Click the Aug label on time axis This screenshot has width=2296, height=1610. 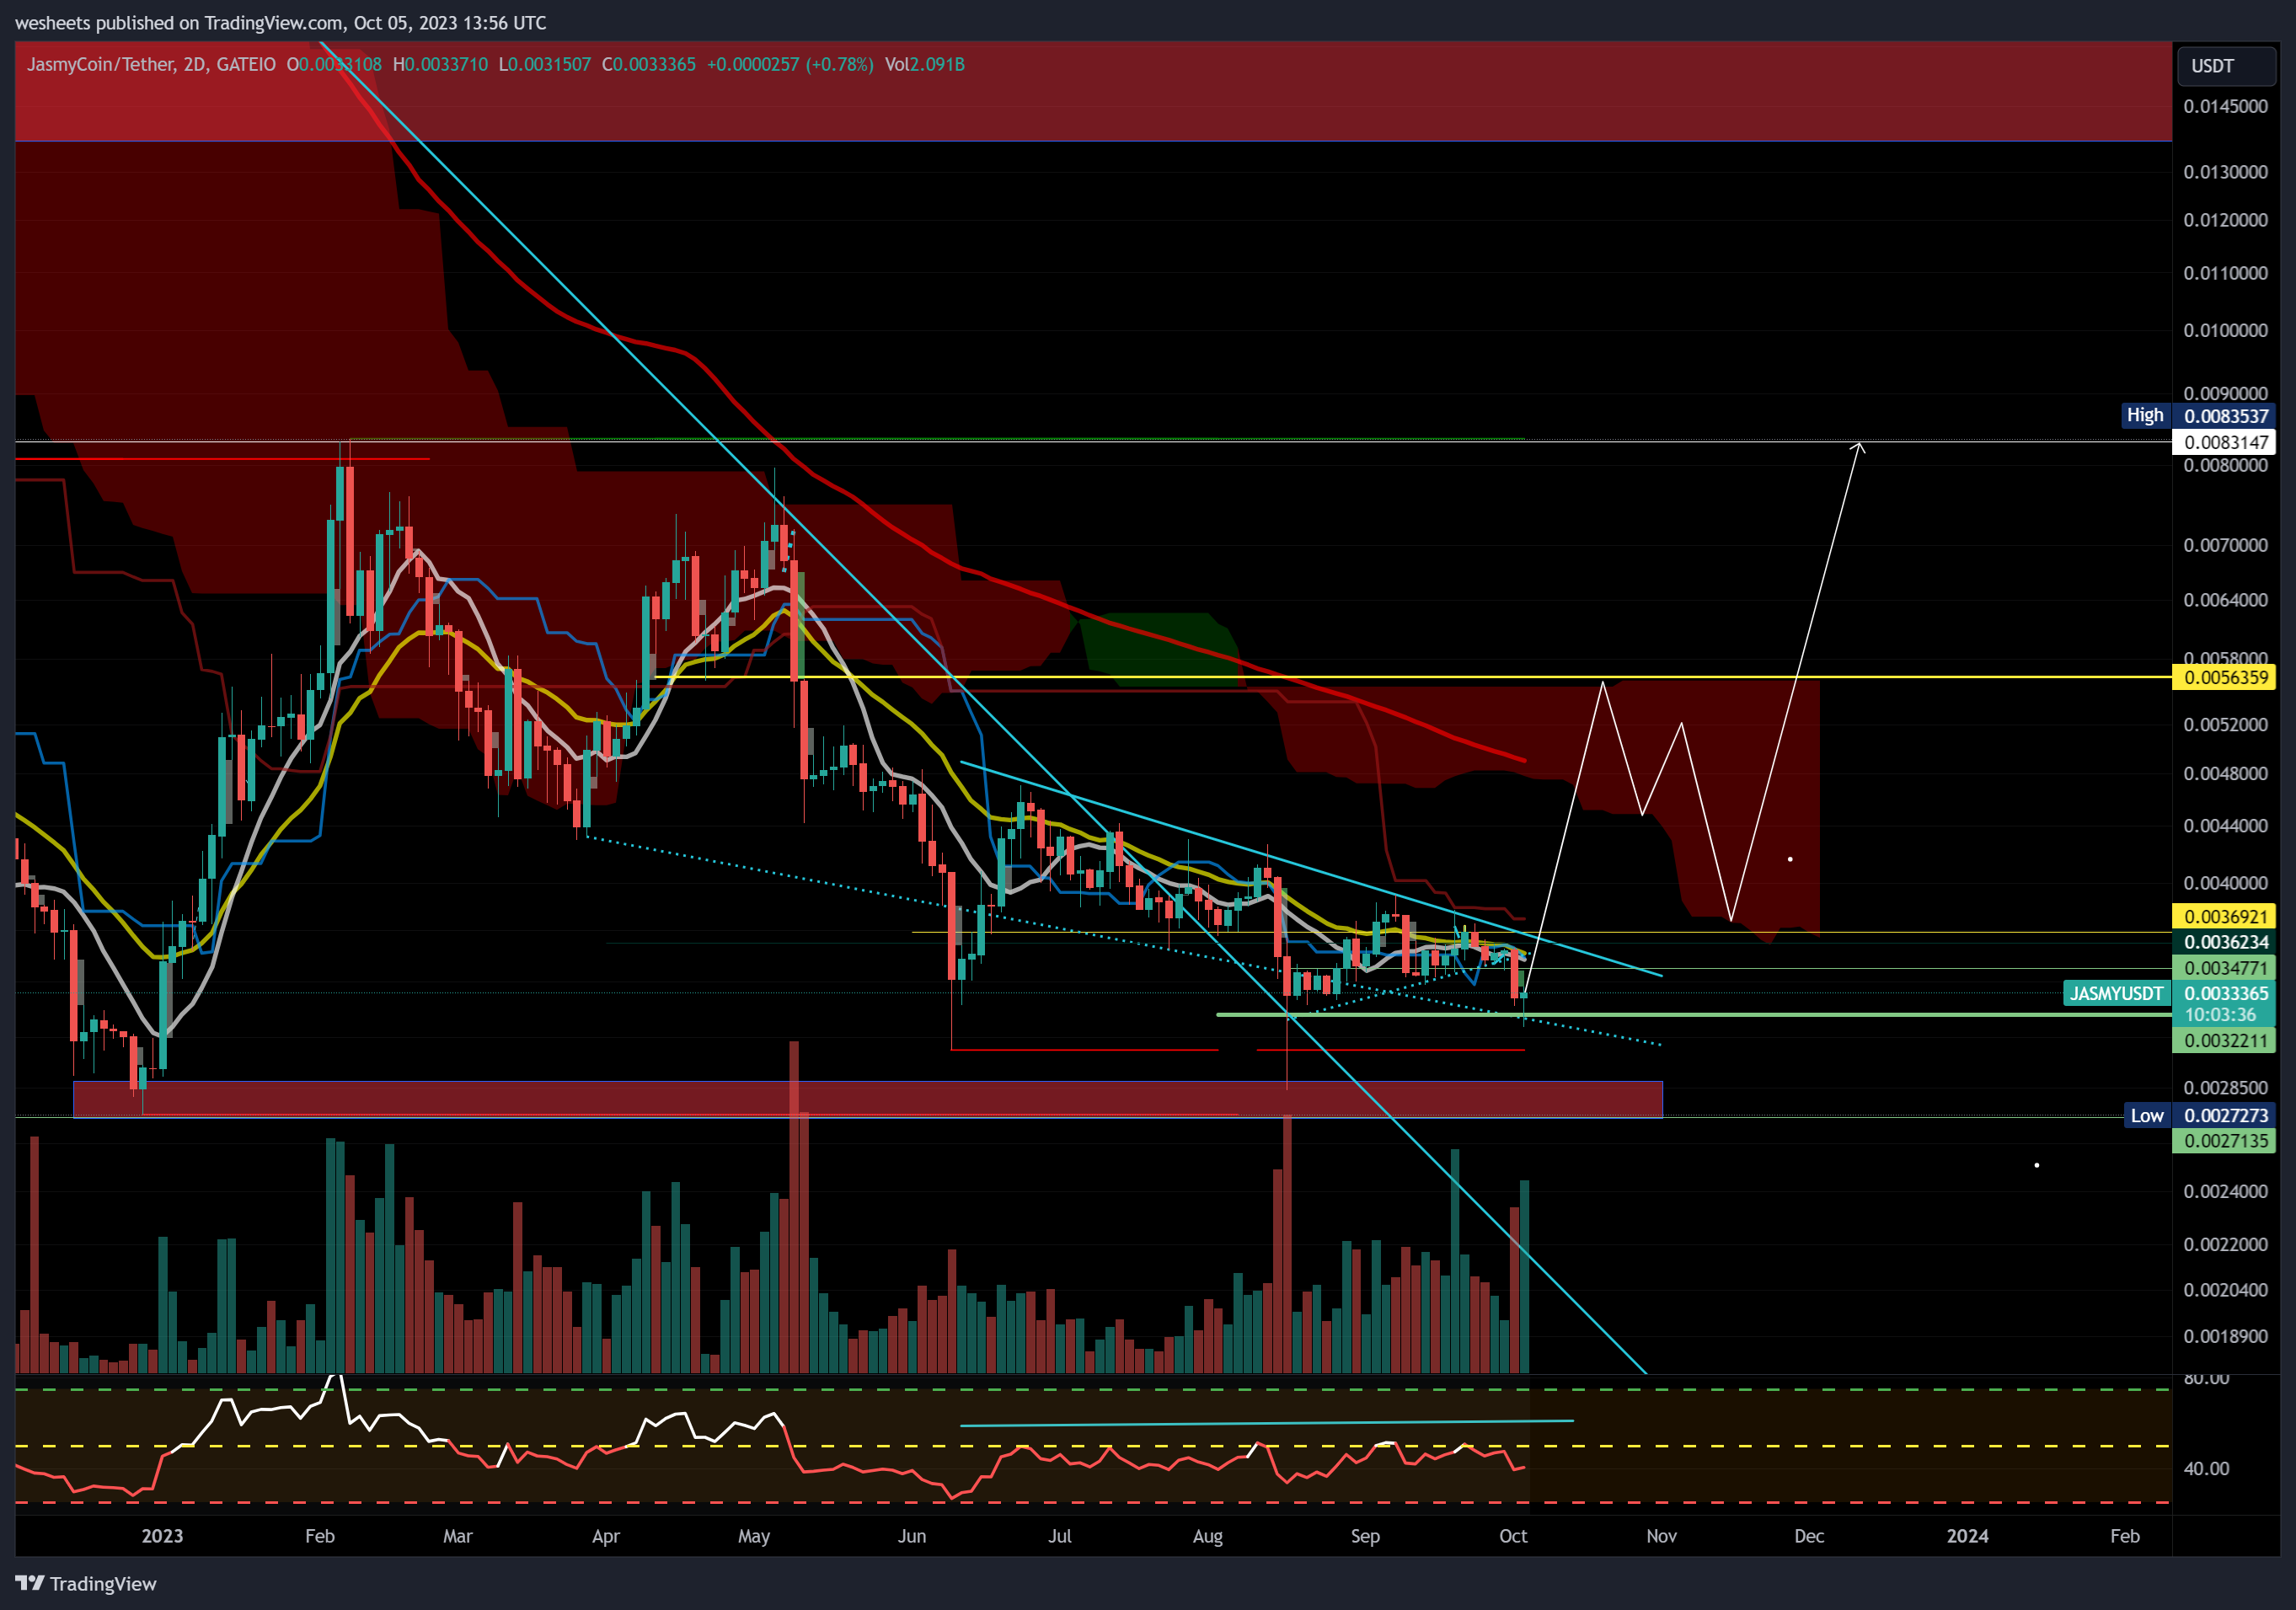coord(1208,1536)
